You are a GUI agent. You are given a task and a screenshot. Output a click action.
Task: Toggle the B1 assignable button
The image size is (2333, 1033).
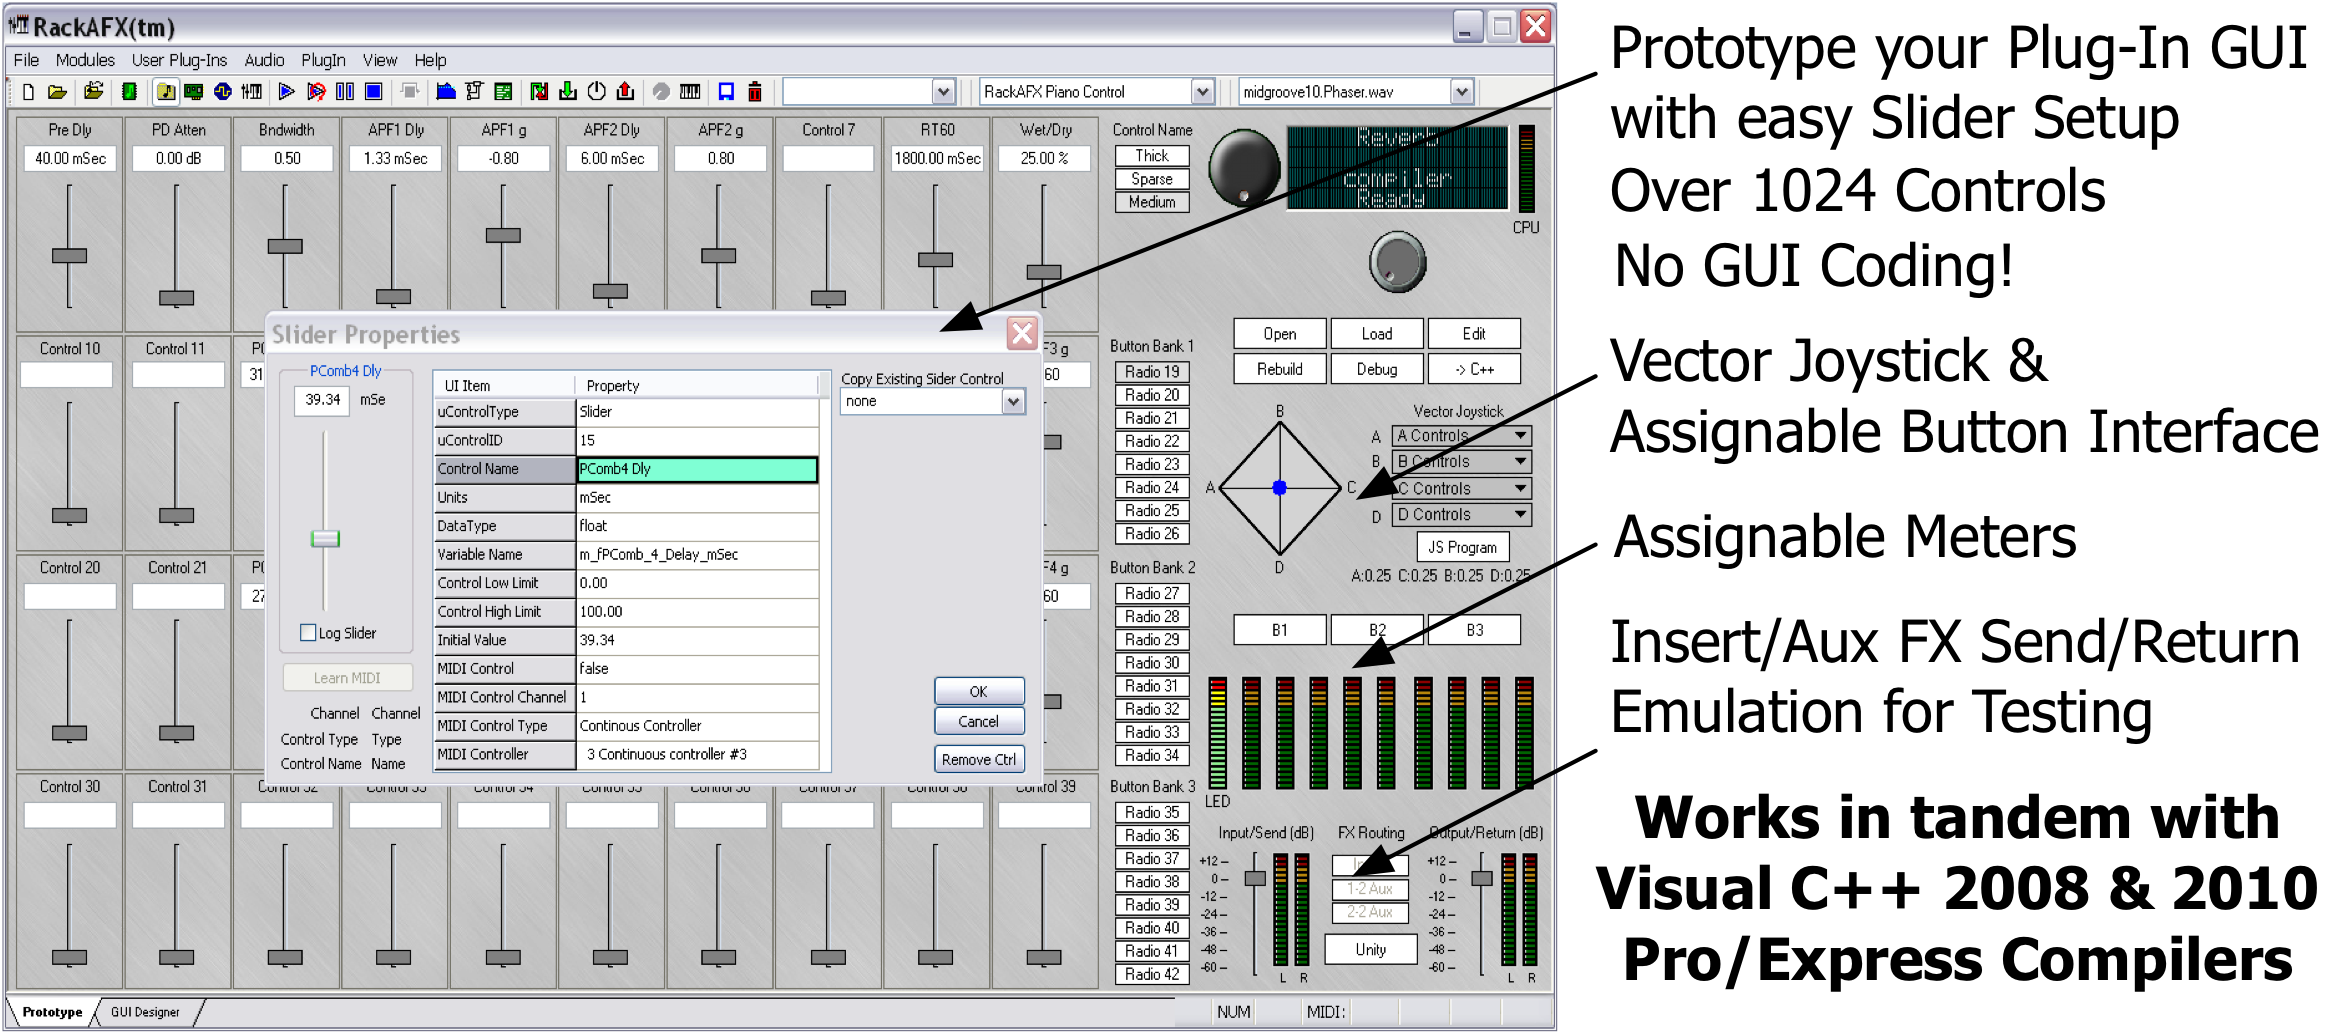[1280, 630]
